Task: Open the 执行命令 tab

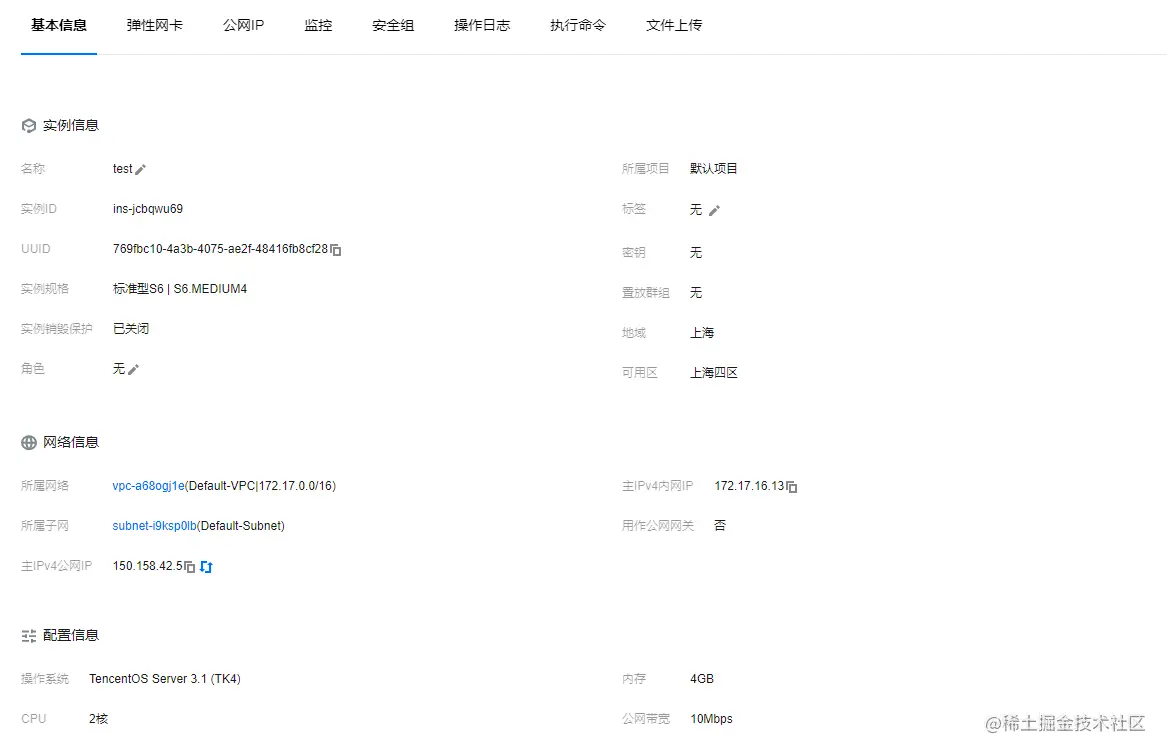Action: click(578, 25)
